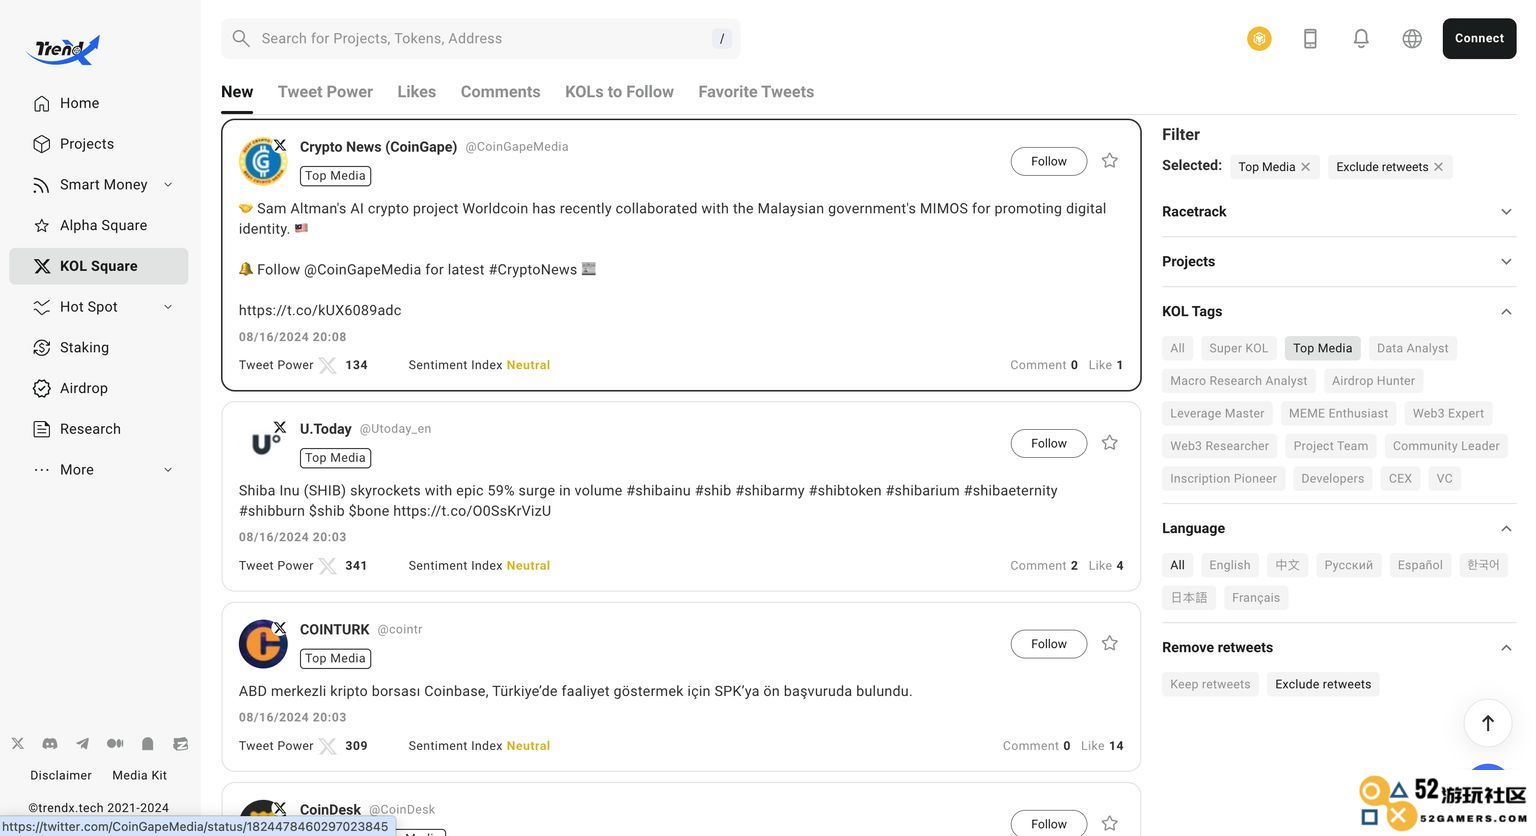
Task: Remove the Exclude retweets selected filter
Action: pos(1438,167)
